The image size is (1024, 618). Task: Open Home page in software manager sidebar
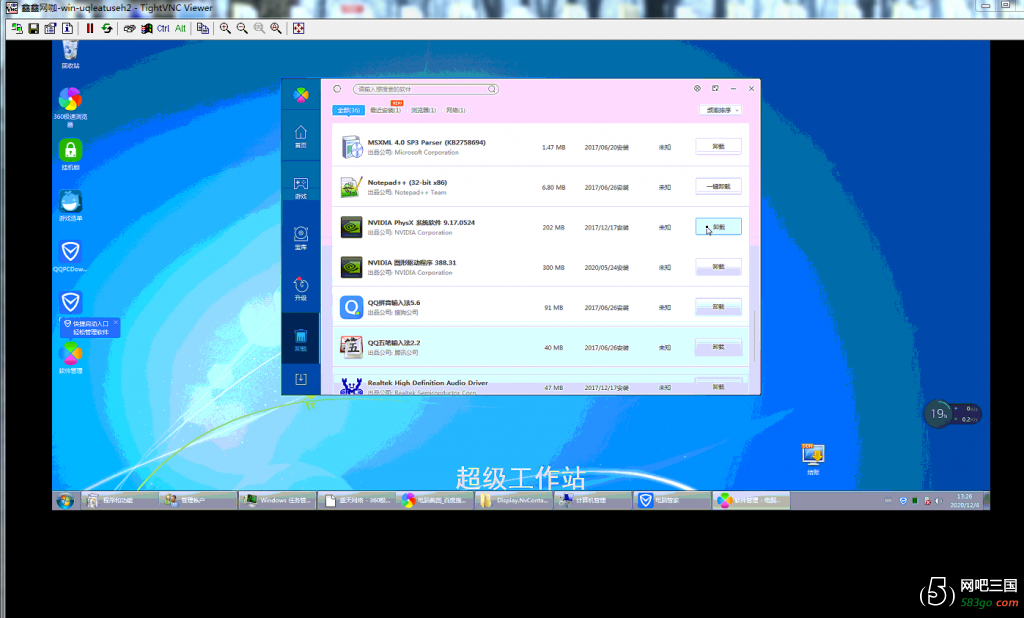300,137
